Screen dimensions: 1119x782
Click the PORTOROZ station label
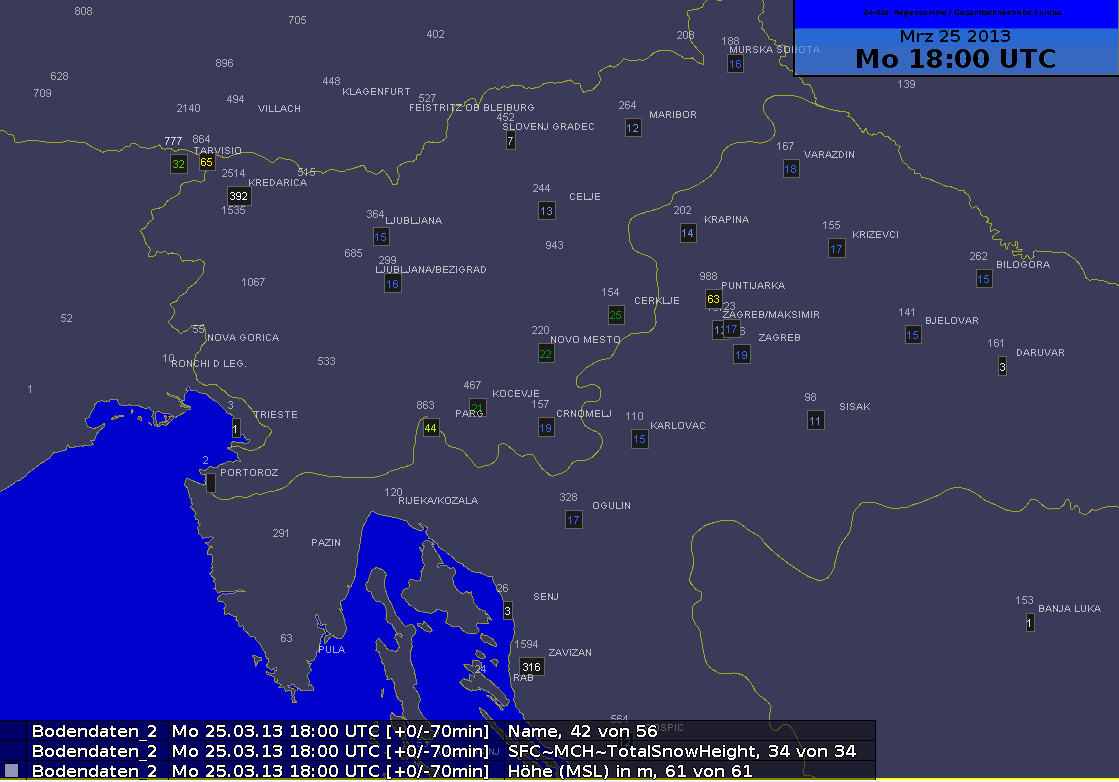(249, 472)
